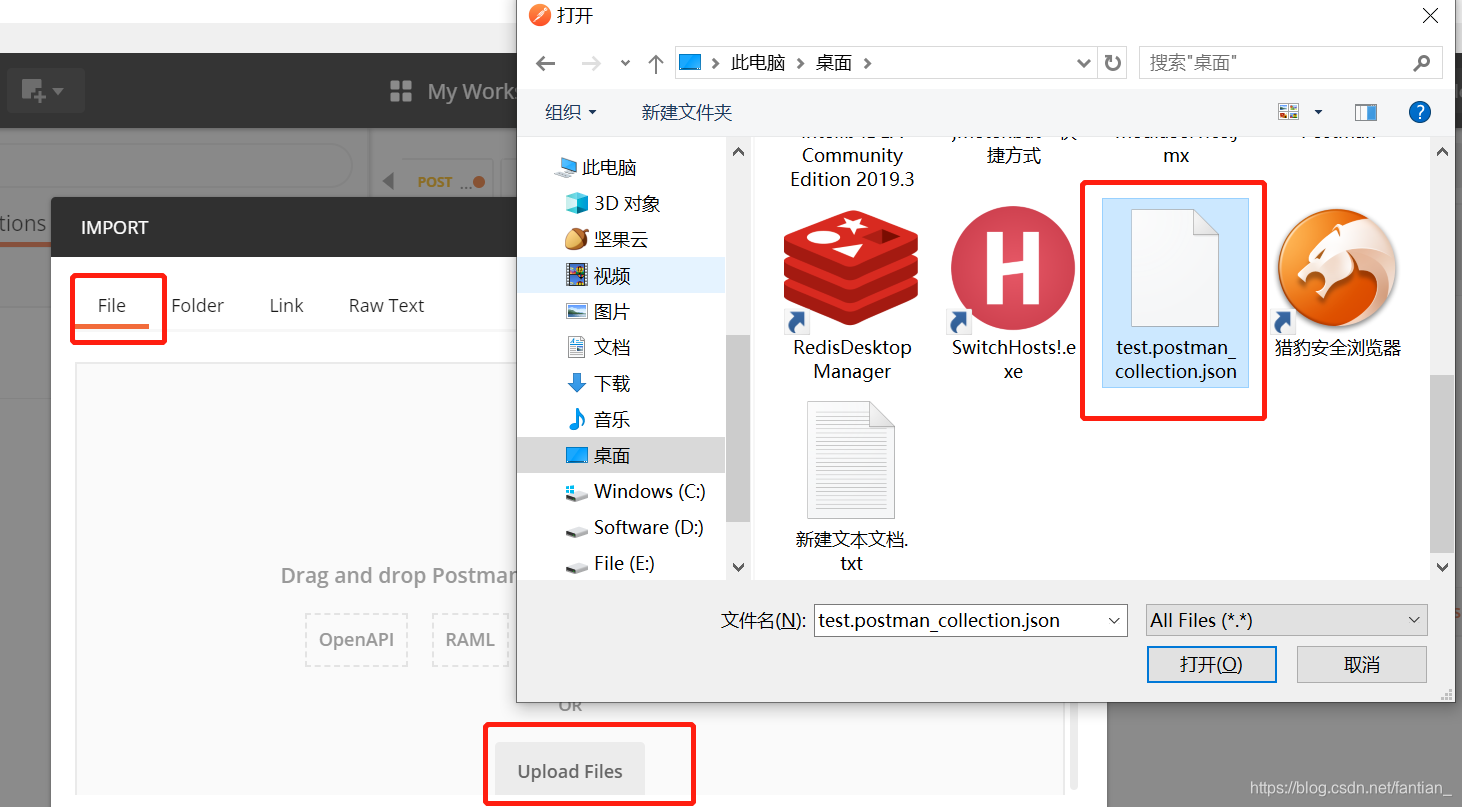
Task: Click RAML format label in Postman
Action: 470,640
